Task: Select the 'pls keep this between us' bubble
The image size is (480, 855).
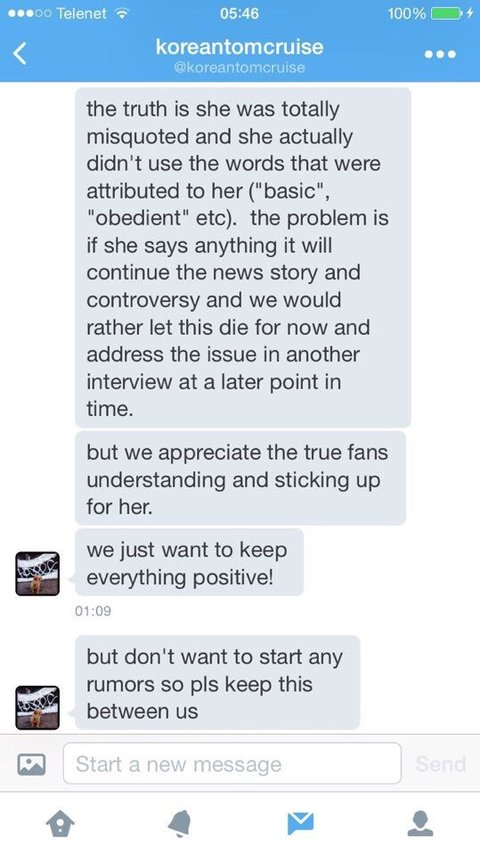Action: [x=218, y=683]
